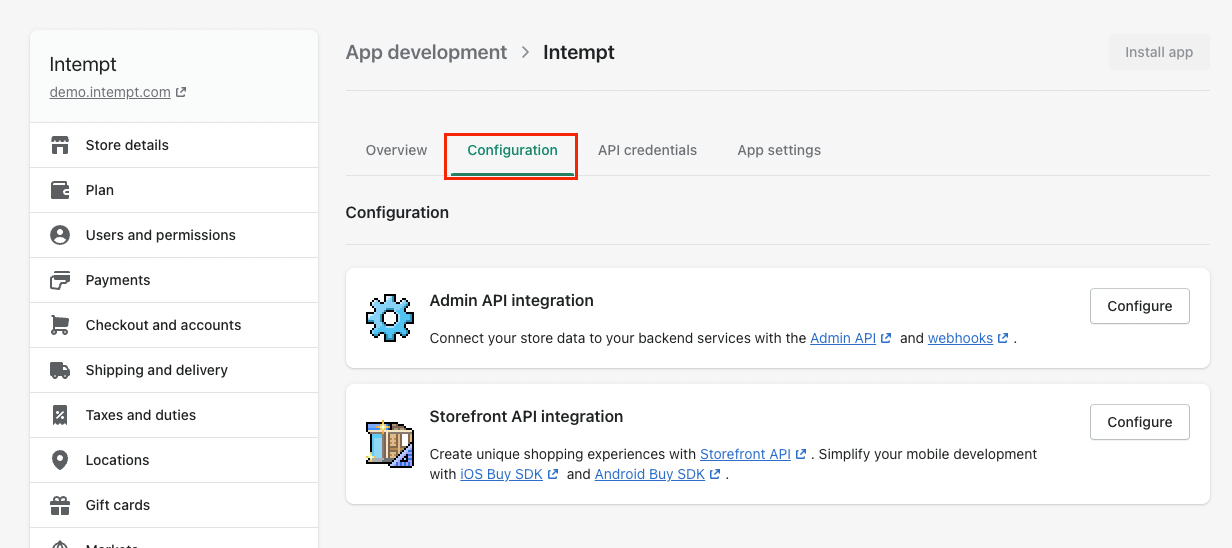
Task: Click the Store details storefront icon
Action: click(x=60, y=145)
